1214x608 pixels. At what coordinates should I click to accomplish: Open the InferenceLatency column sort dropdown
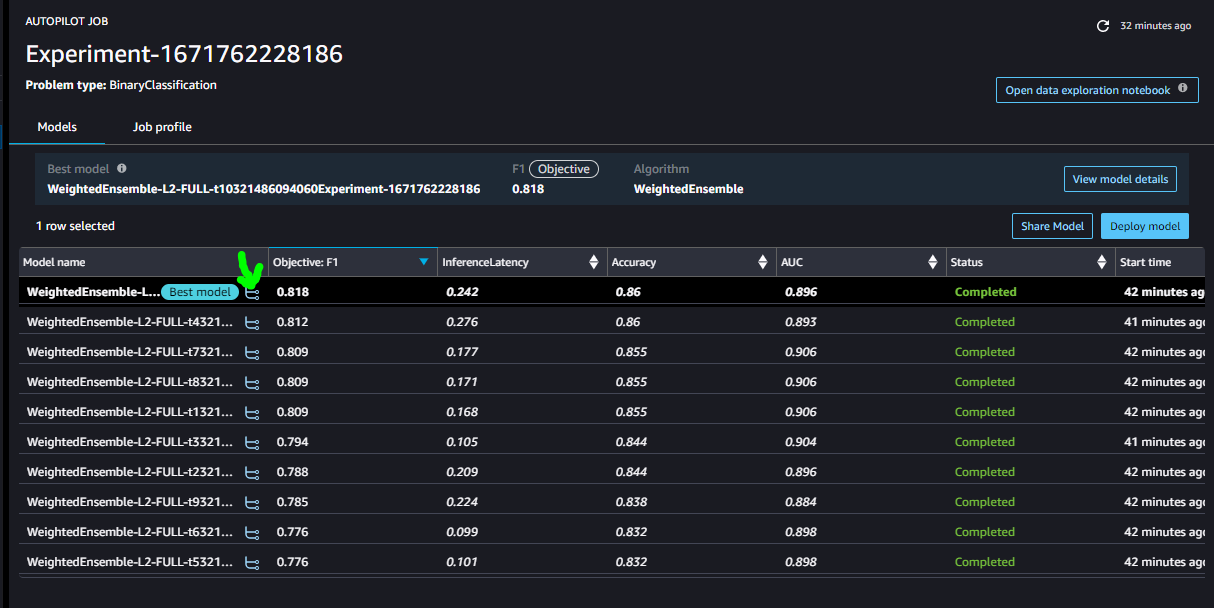594,261
